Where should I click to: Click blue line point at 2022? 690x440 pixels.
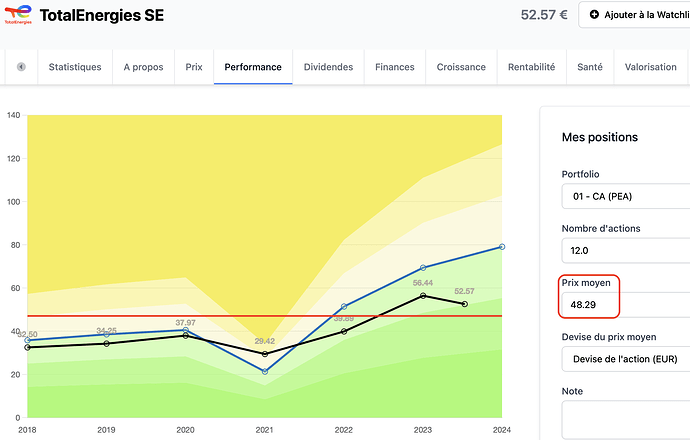point(344,306)
